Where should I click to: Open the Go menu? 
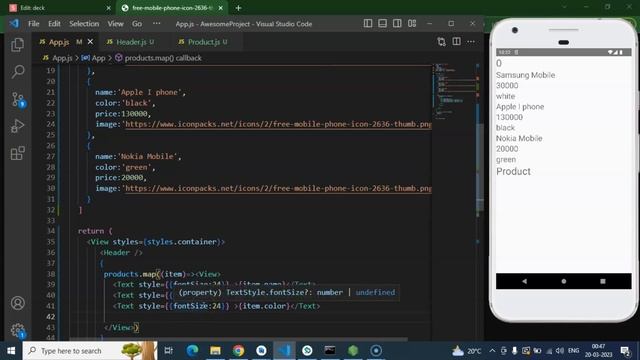137,24
